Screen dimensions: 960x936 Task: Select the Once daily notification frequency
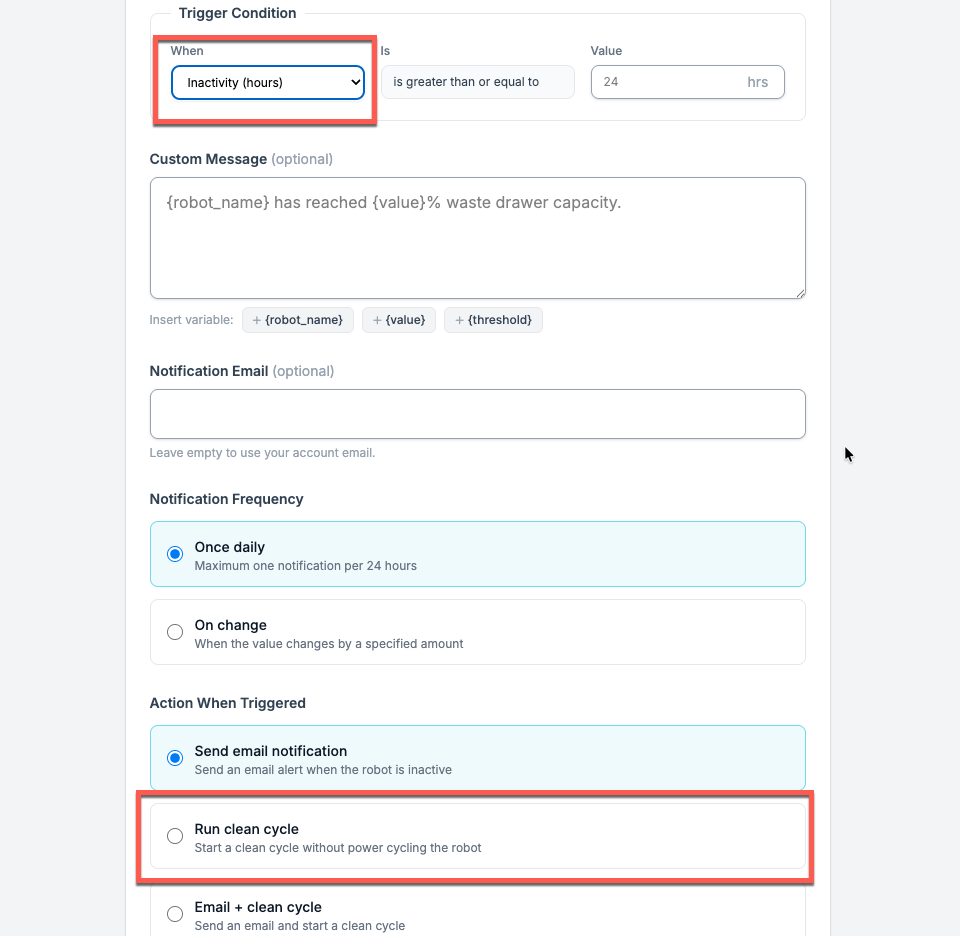[175, 553]
